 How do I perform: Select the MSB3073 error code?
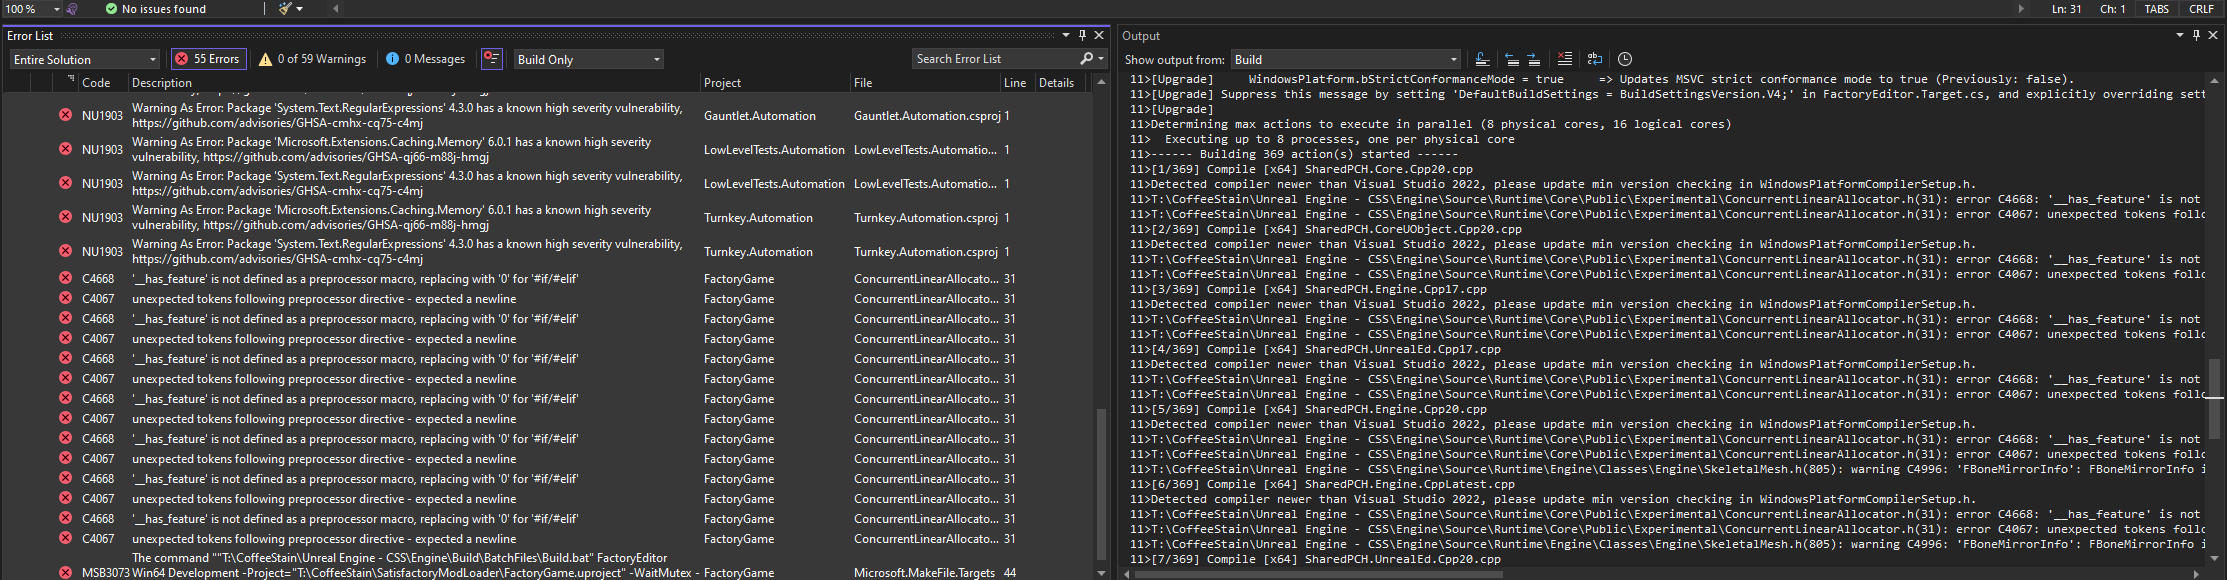(x=105, y=573)
